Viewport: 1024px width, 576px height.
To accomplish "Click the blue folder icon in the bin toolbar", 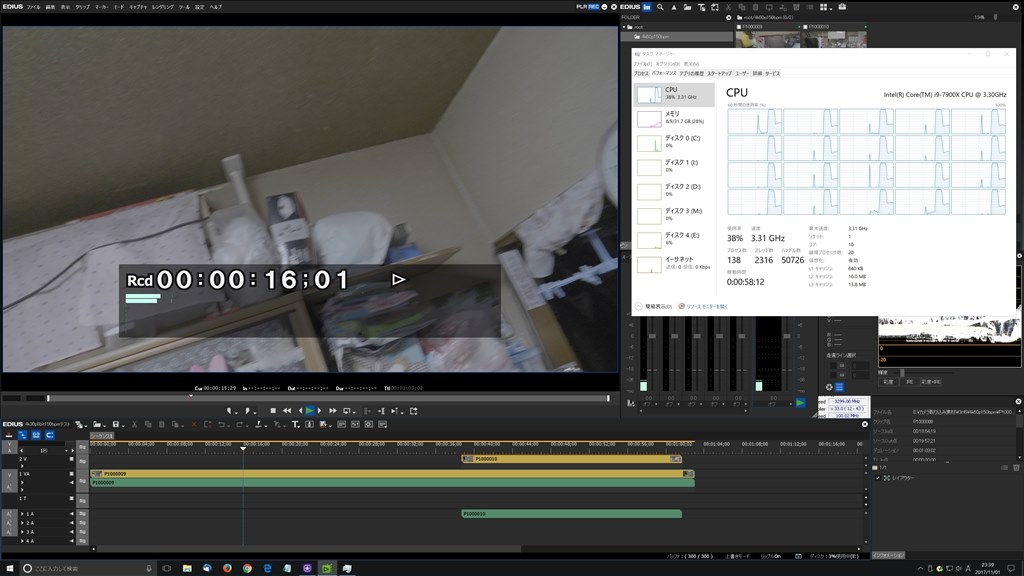I will (x=647, y=7).
